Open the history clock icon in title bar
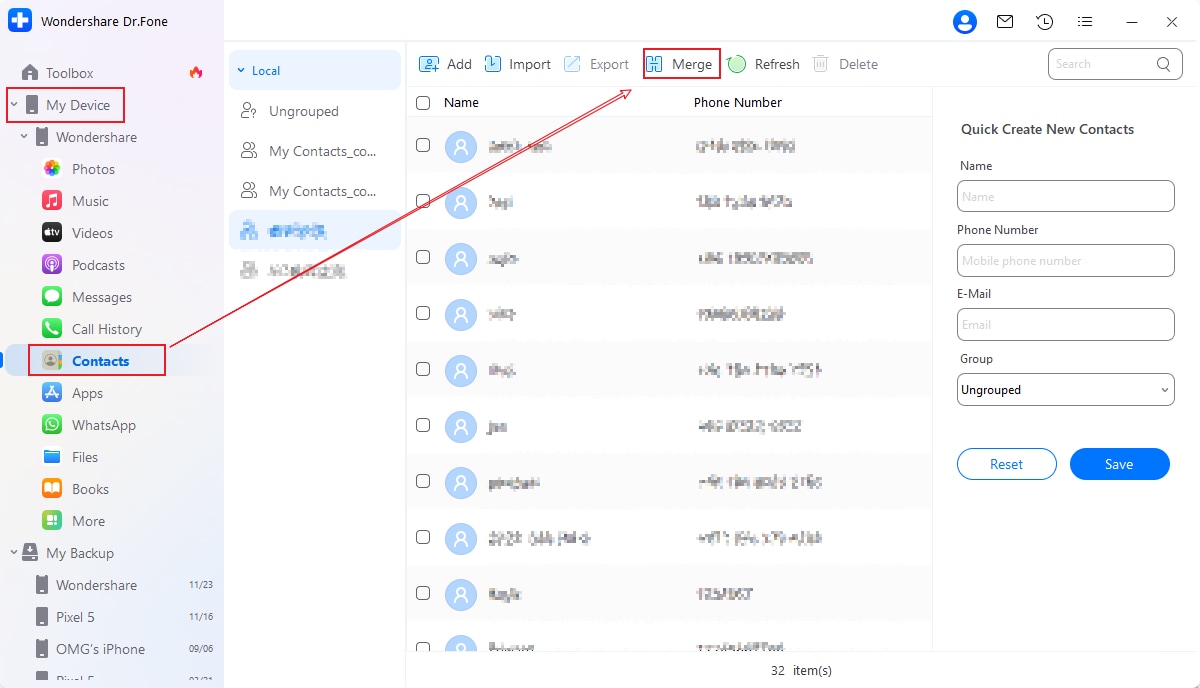The image size is (1200, 688). pos(1045,22)
